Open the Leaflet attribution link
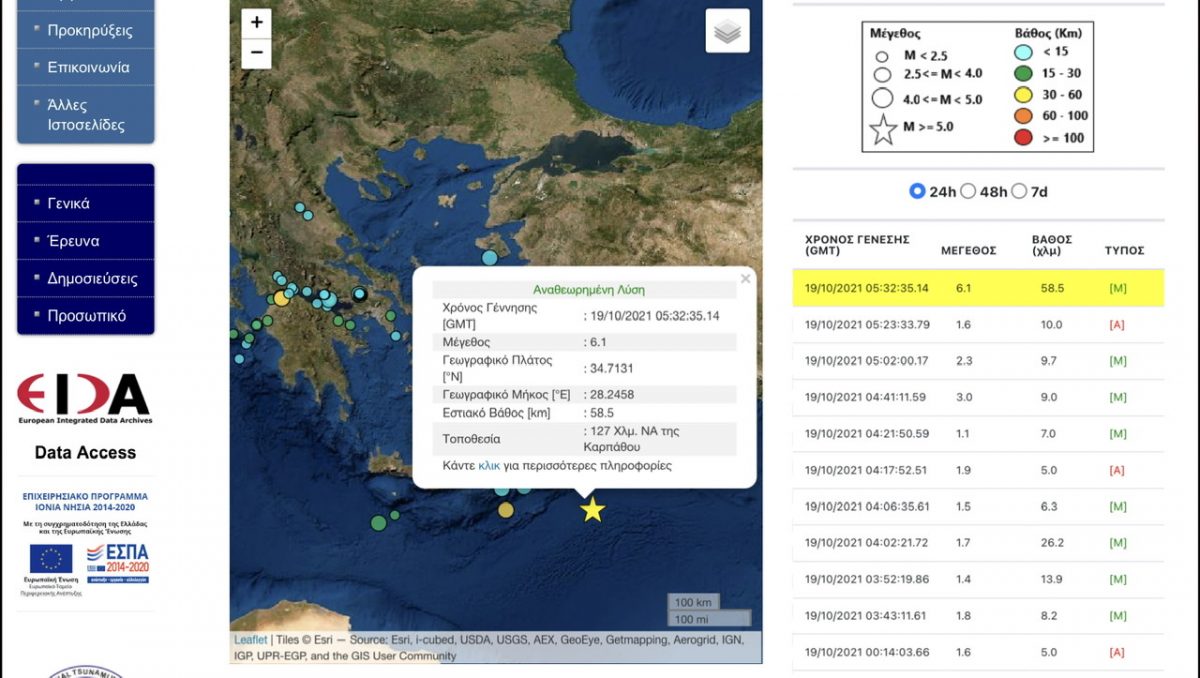The width and height of the screenshot is (1200, 678). pyautogui.click(x=250, y=640)
